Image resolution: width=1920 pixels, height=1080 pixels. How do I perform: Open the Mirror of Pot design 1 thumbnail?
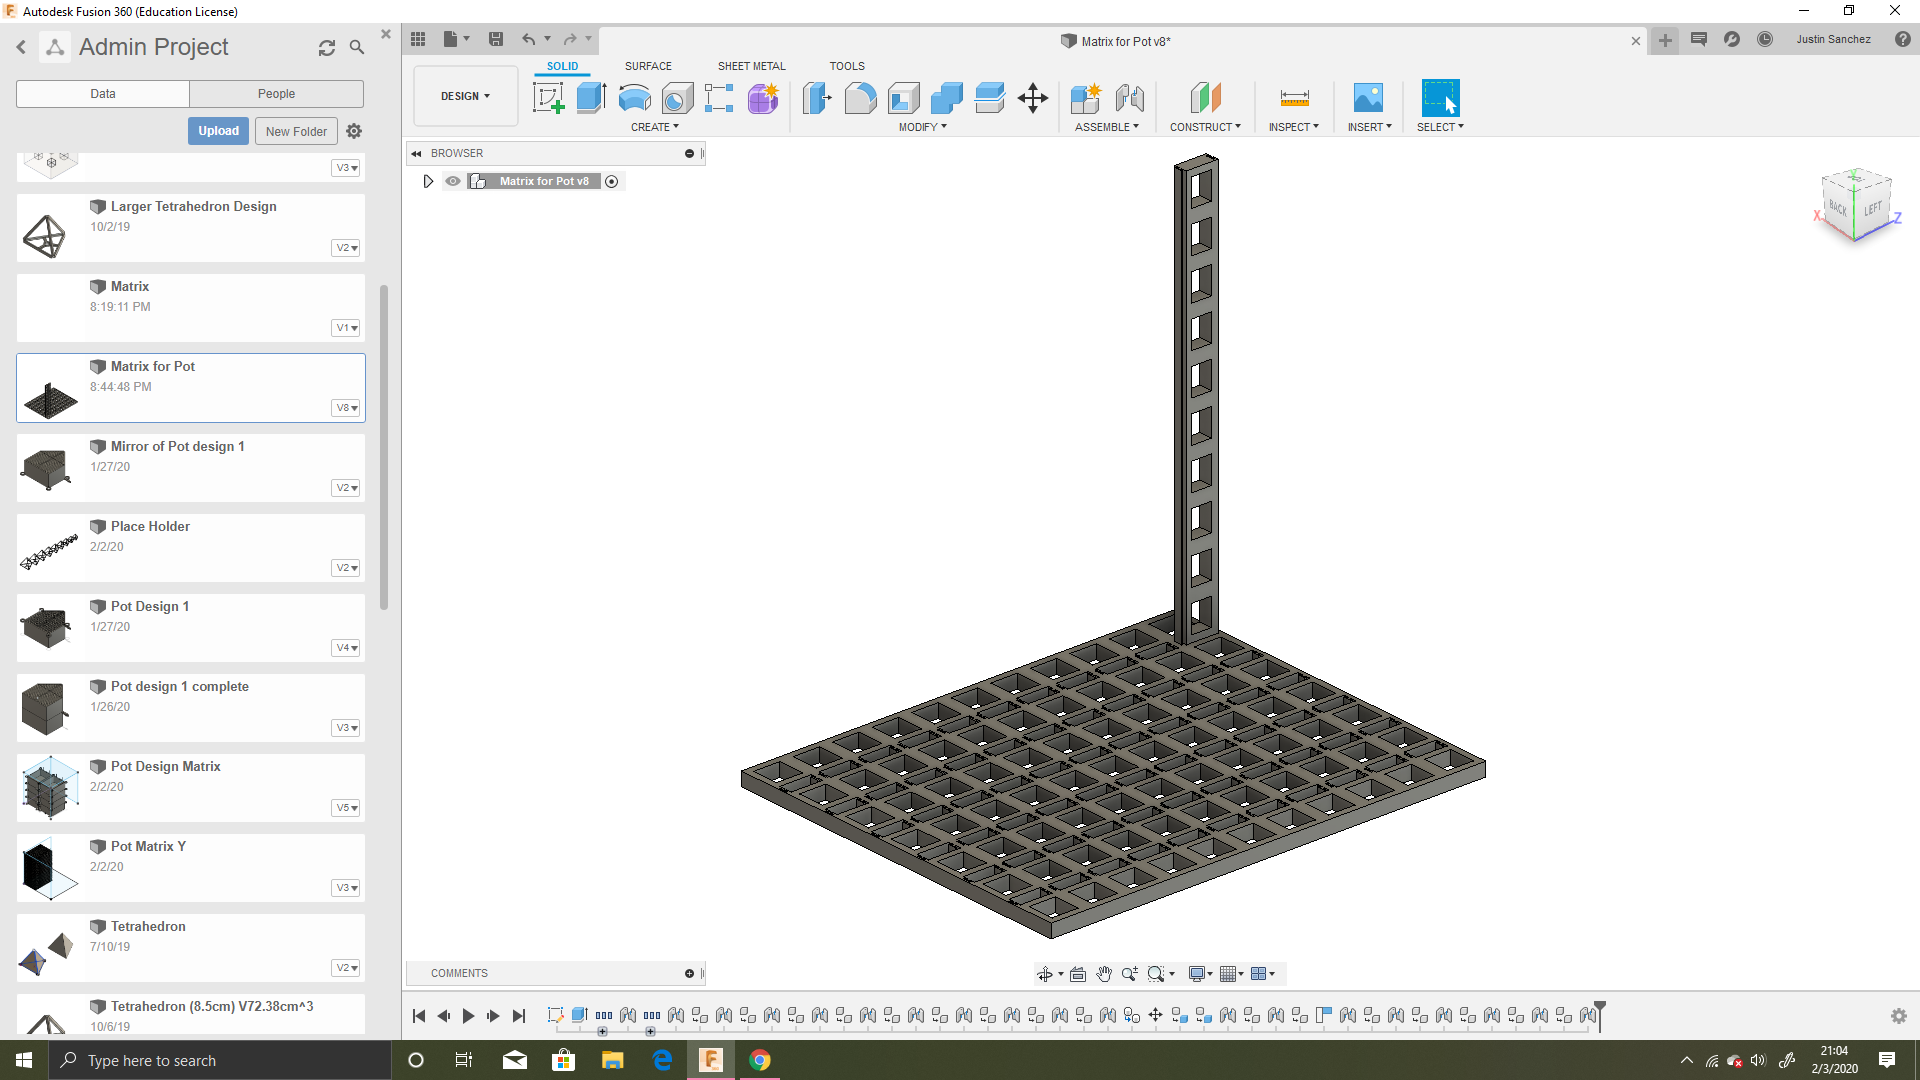[x=46, y=468]
